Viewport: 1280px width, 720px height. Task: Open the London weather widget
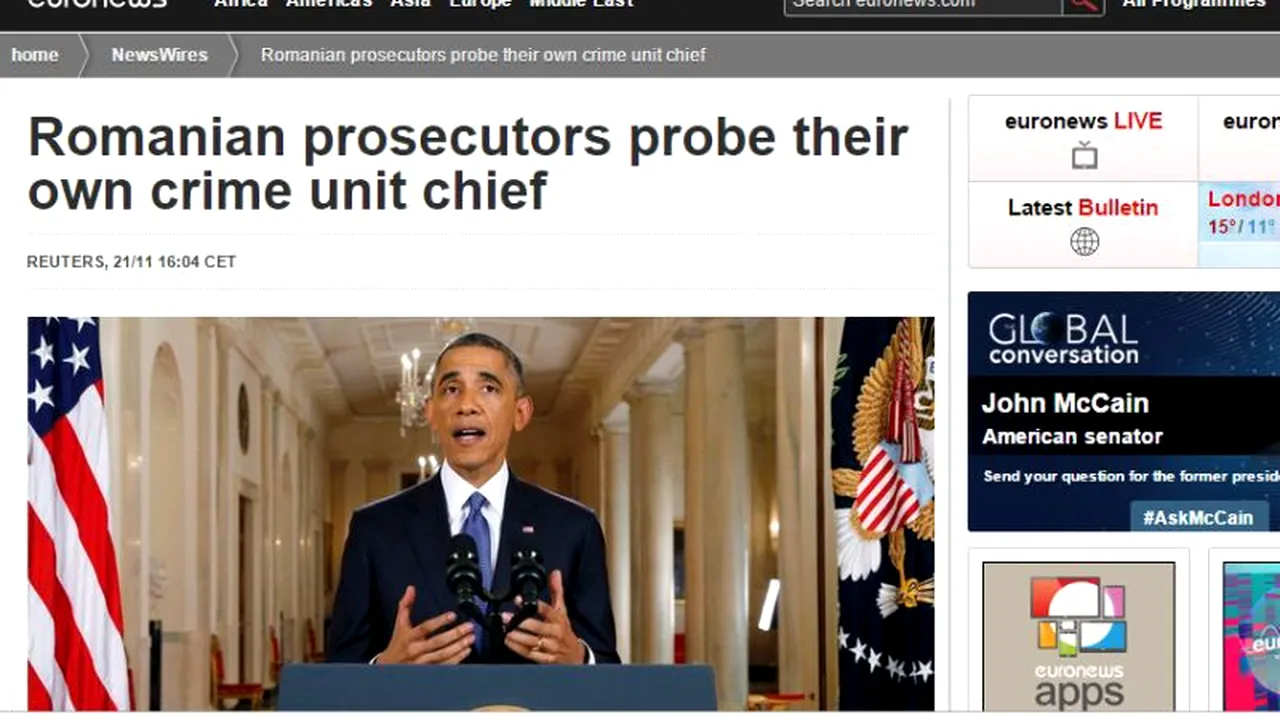(x=1239, y=224)
